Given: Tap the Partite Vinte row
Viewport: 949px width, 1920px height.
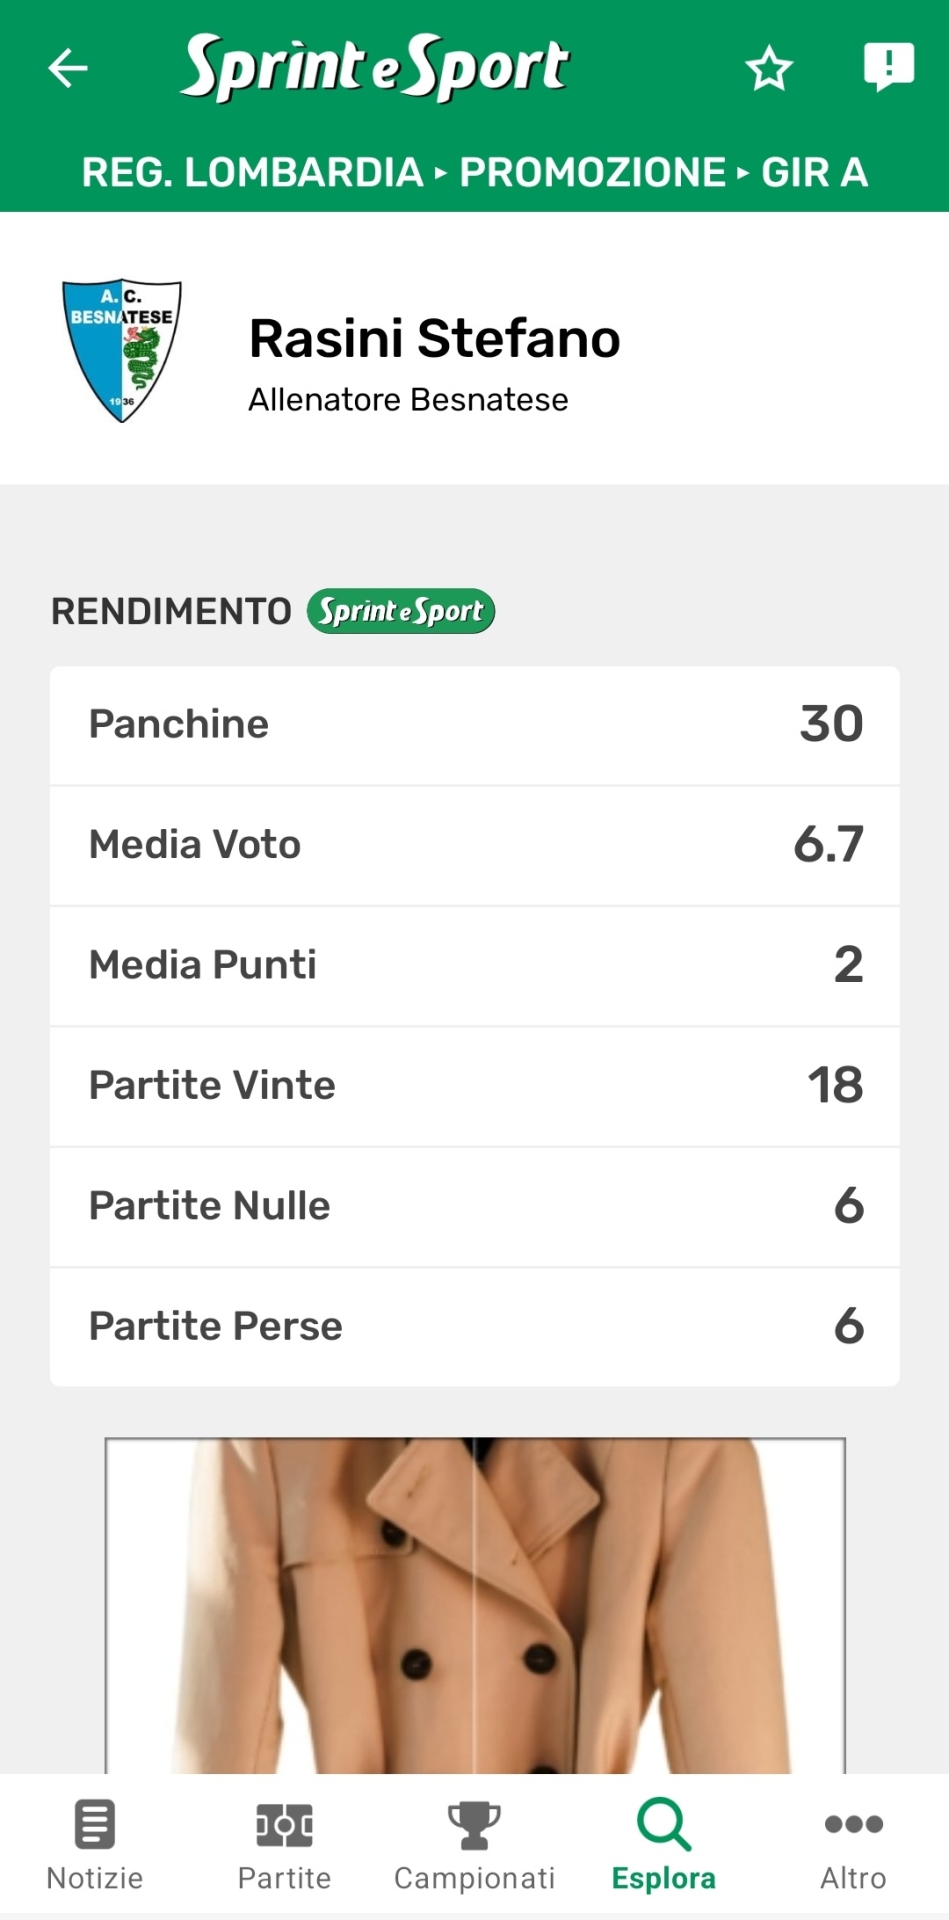Looking at the screenshot, I should pyautogui.click(x=475, y=1086).
